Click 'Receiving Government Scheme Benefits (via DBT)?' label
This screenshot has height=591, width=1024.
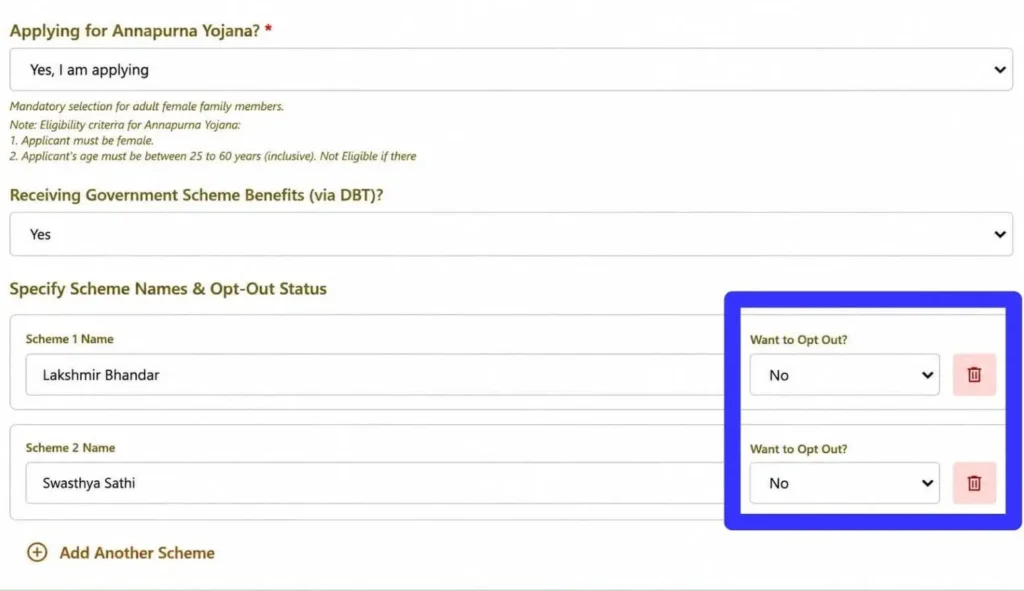196,195
